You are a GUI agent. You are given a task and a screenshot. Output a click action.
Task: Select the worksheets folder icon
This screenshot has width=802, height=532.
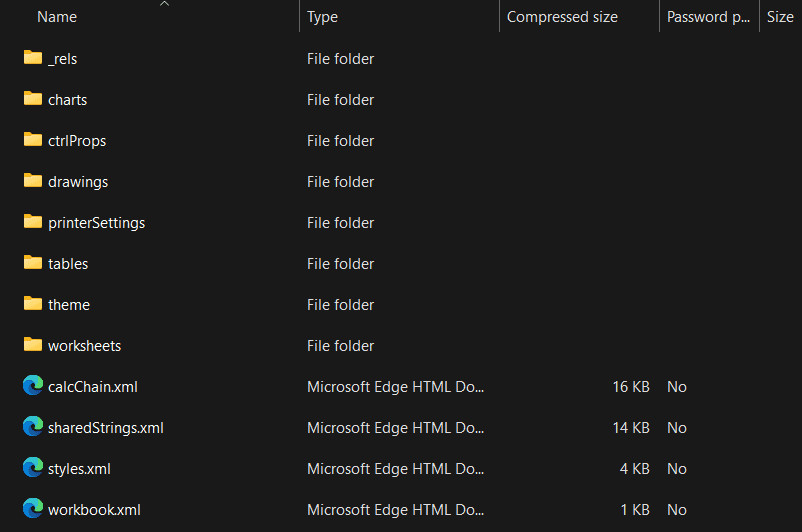tap(33, 345)
